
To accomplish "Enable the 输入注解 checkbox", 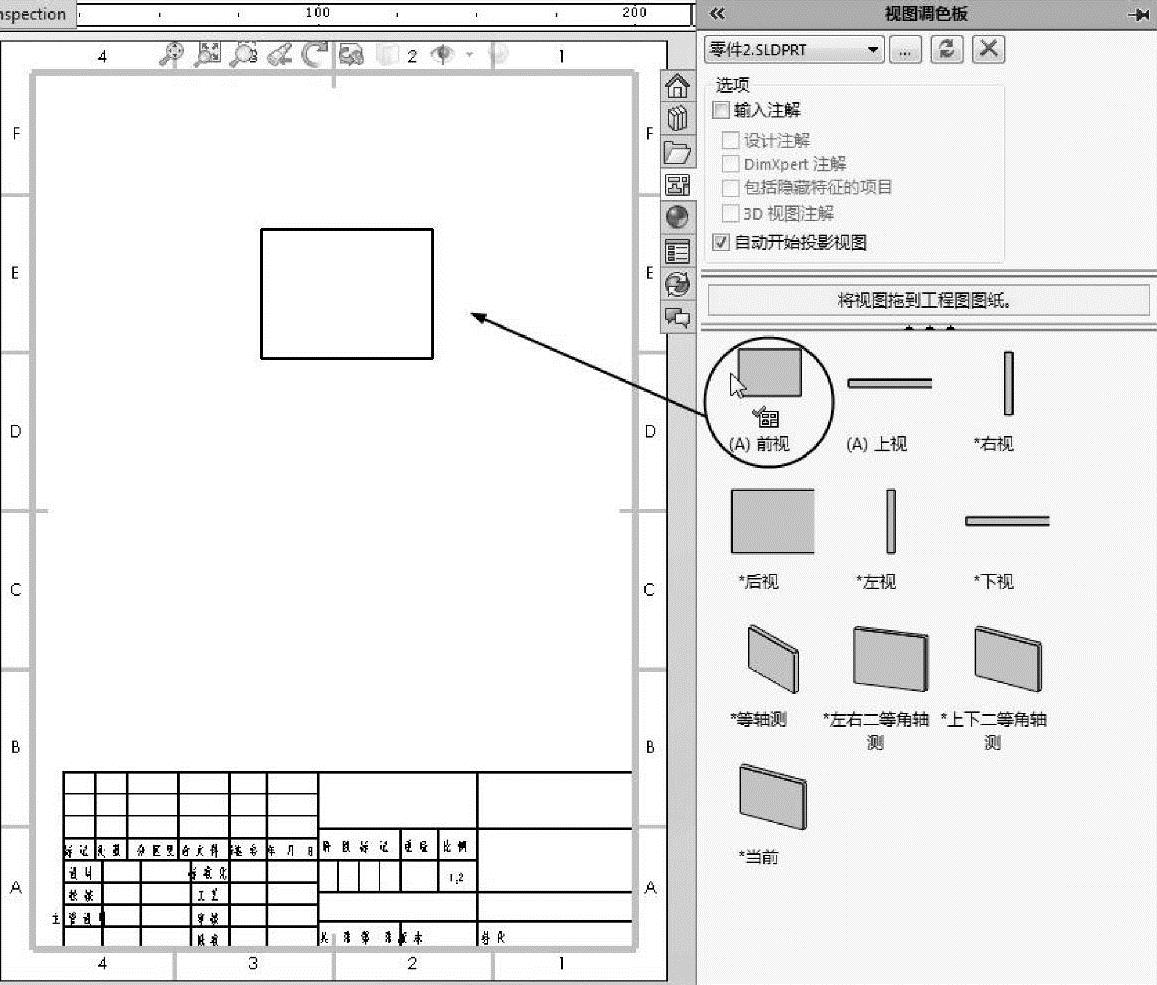I will [721, 110].
